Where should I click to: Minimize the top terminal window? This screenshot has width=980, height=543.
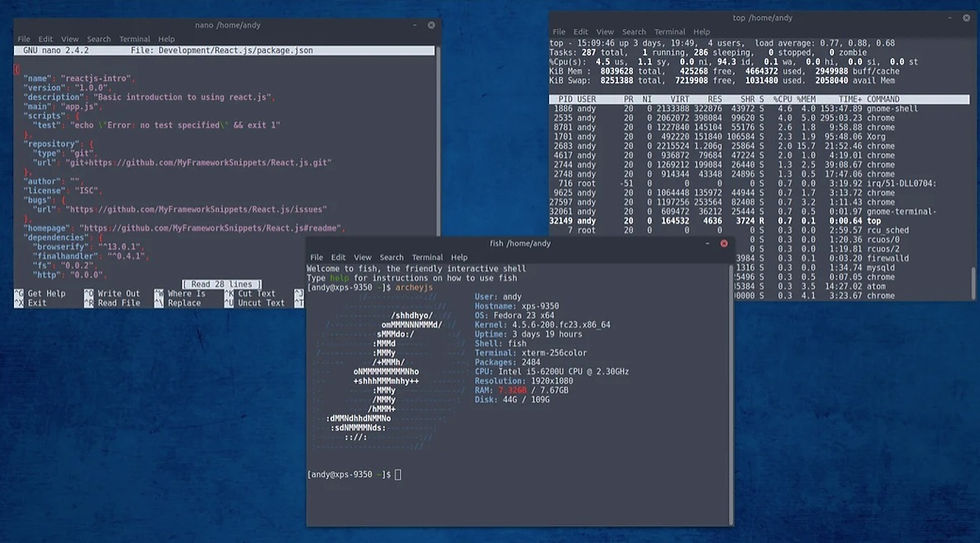coord(949,17)
